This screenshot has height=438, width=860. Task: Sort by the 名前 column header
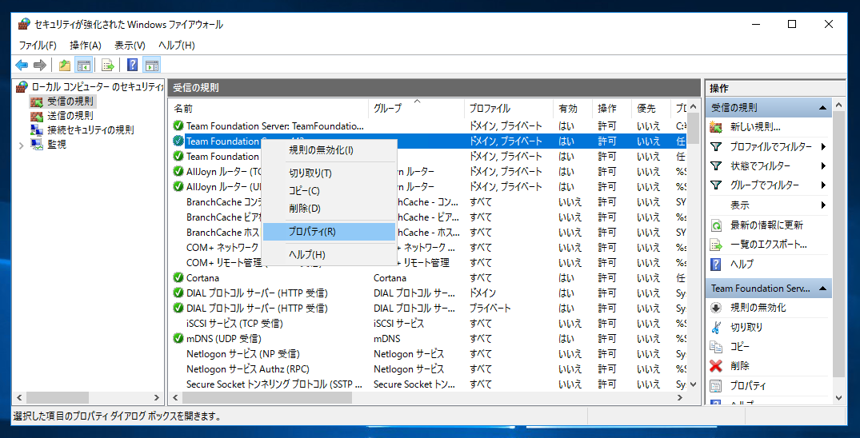pos(269,109)
